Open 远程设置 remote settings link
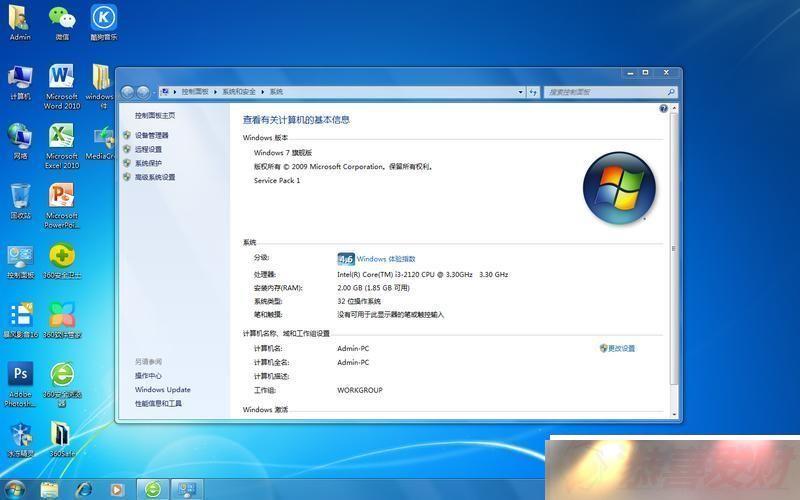This screenshot has height=500, width=800. pos(148,149)
